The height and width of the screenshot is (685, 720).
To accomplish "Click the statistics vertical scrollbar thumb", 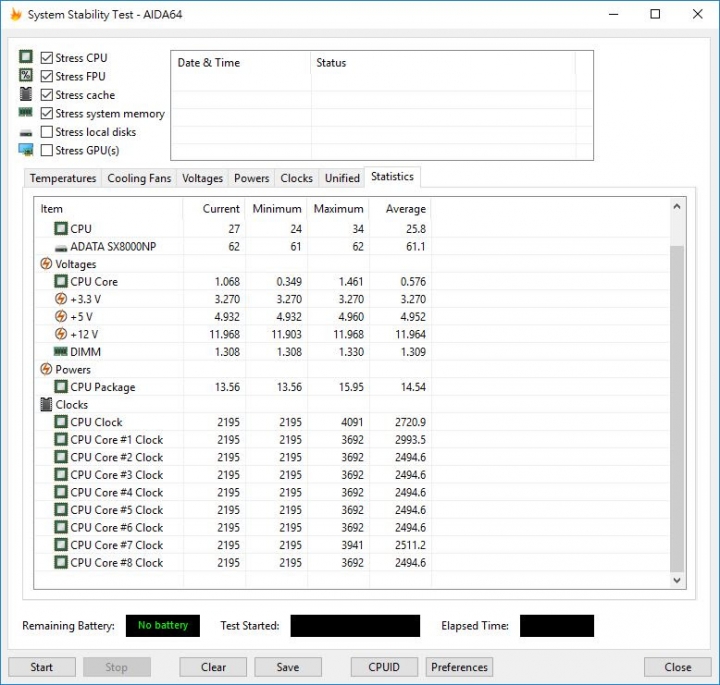I will [x=677, y=409].
